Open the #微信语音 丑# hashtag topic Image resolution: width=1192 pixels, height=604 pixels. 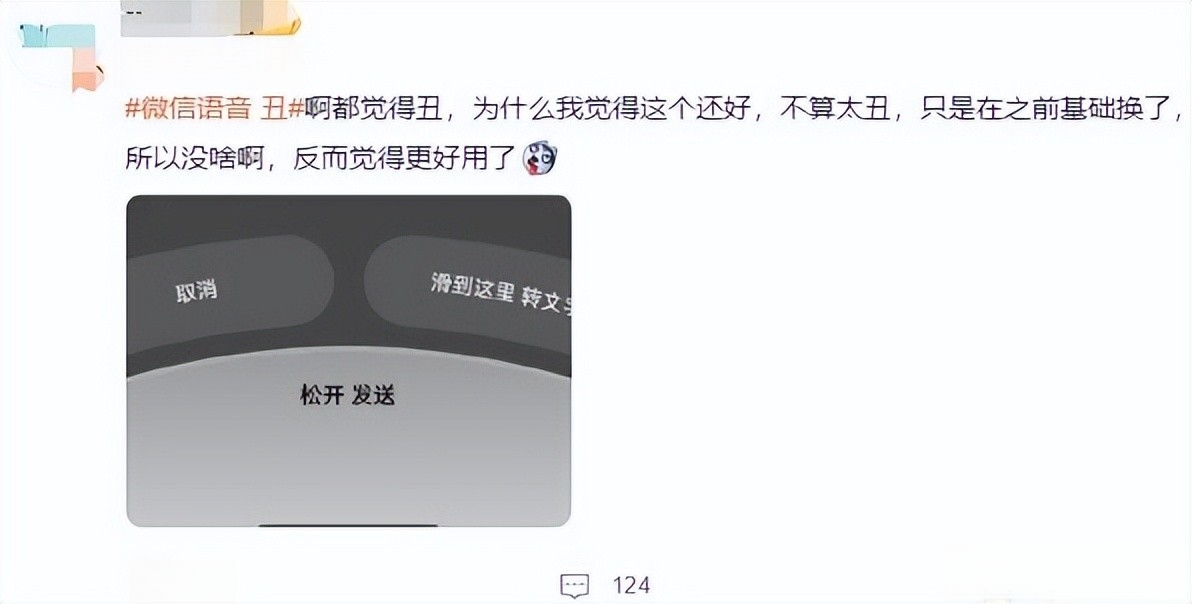point(214,109)
